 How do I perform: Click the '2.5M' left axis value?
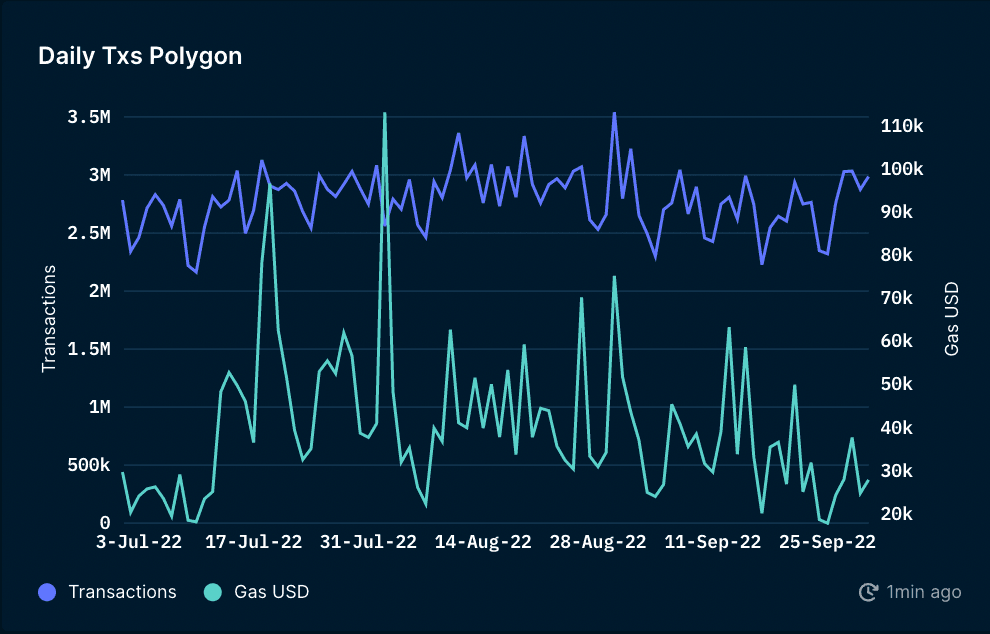(x=89, y=233)
